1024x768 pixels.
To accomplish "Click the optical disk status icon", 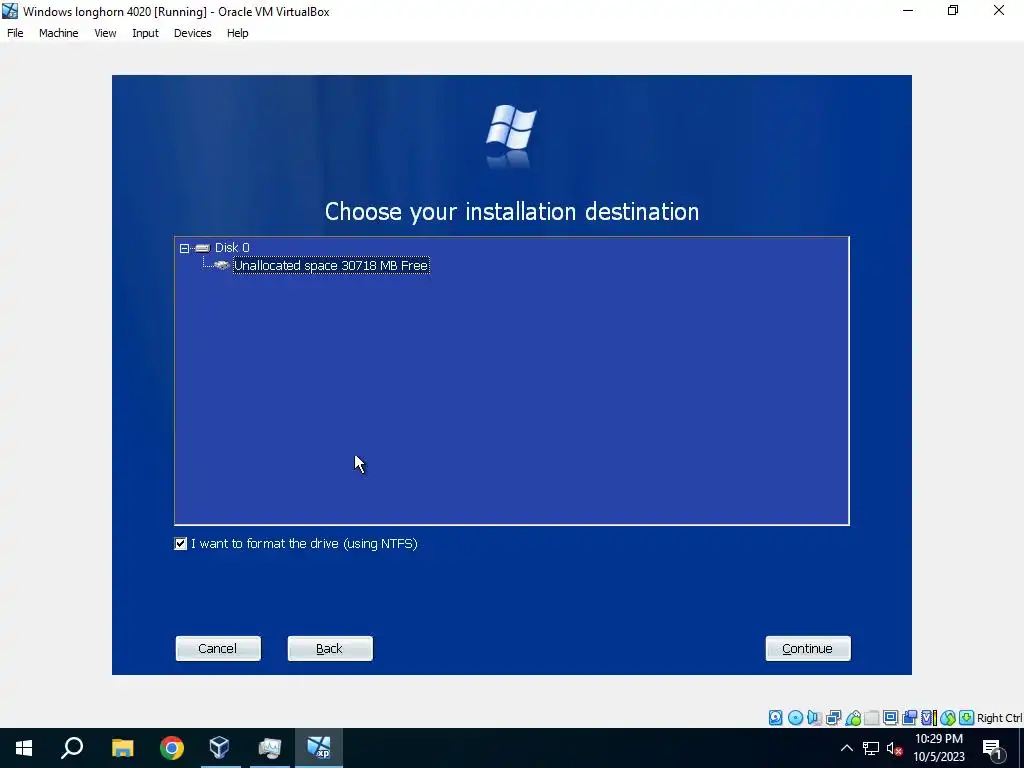I will [795, 718].
